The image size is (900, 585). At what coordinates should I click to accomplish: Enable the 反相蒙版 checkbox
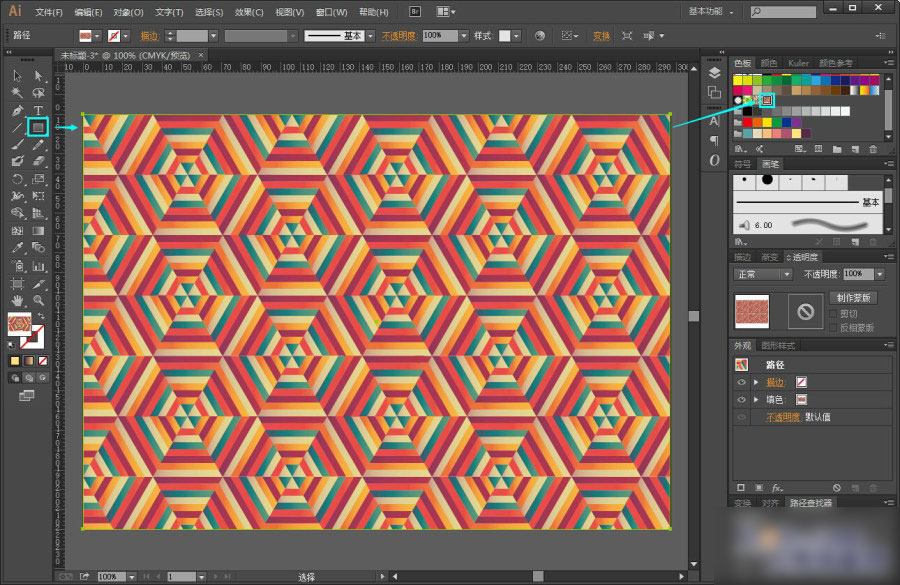click(834, 327)
